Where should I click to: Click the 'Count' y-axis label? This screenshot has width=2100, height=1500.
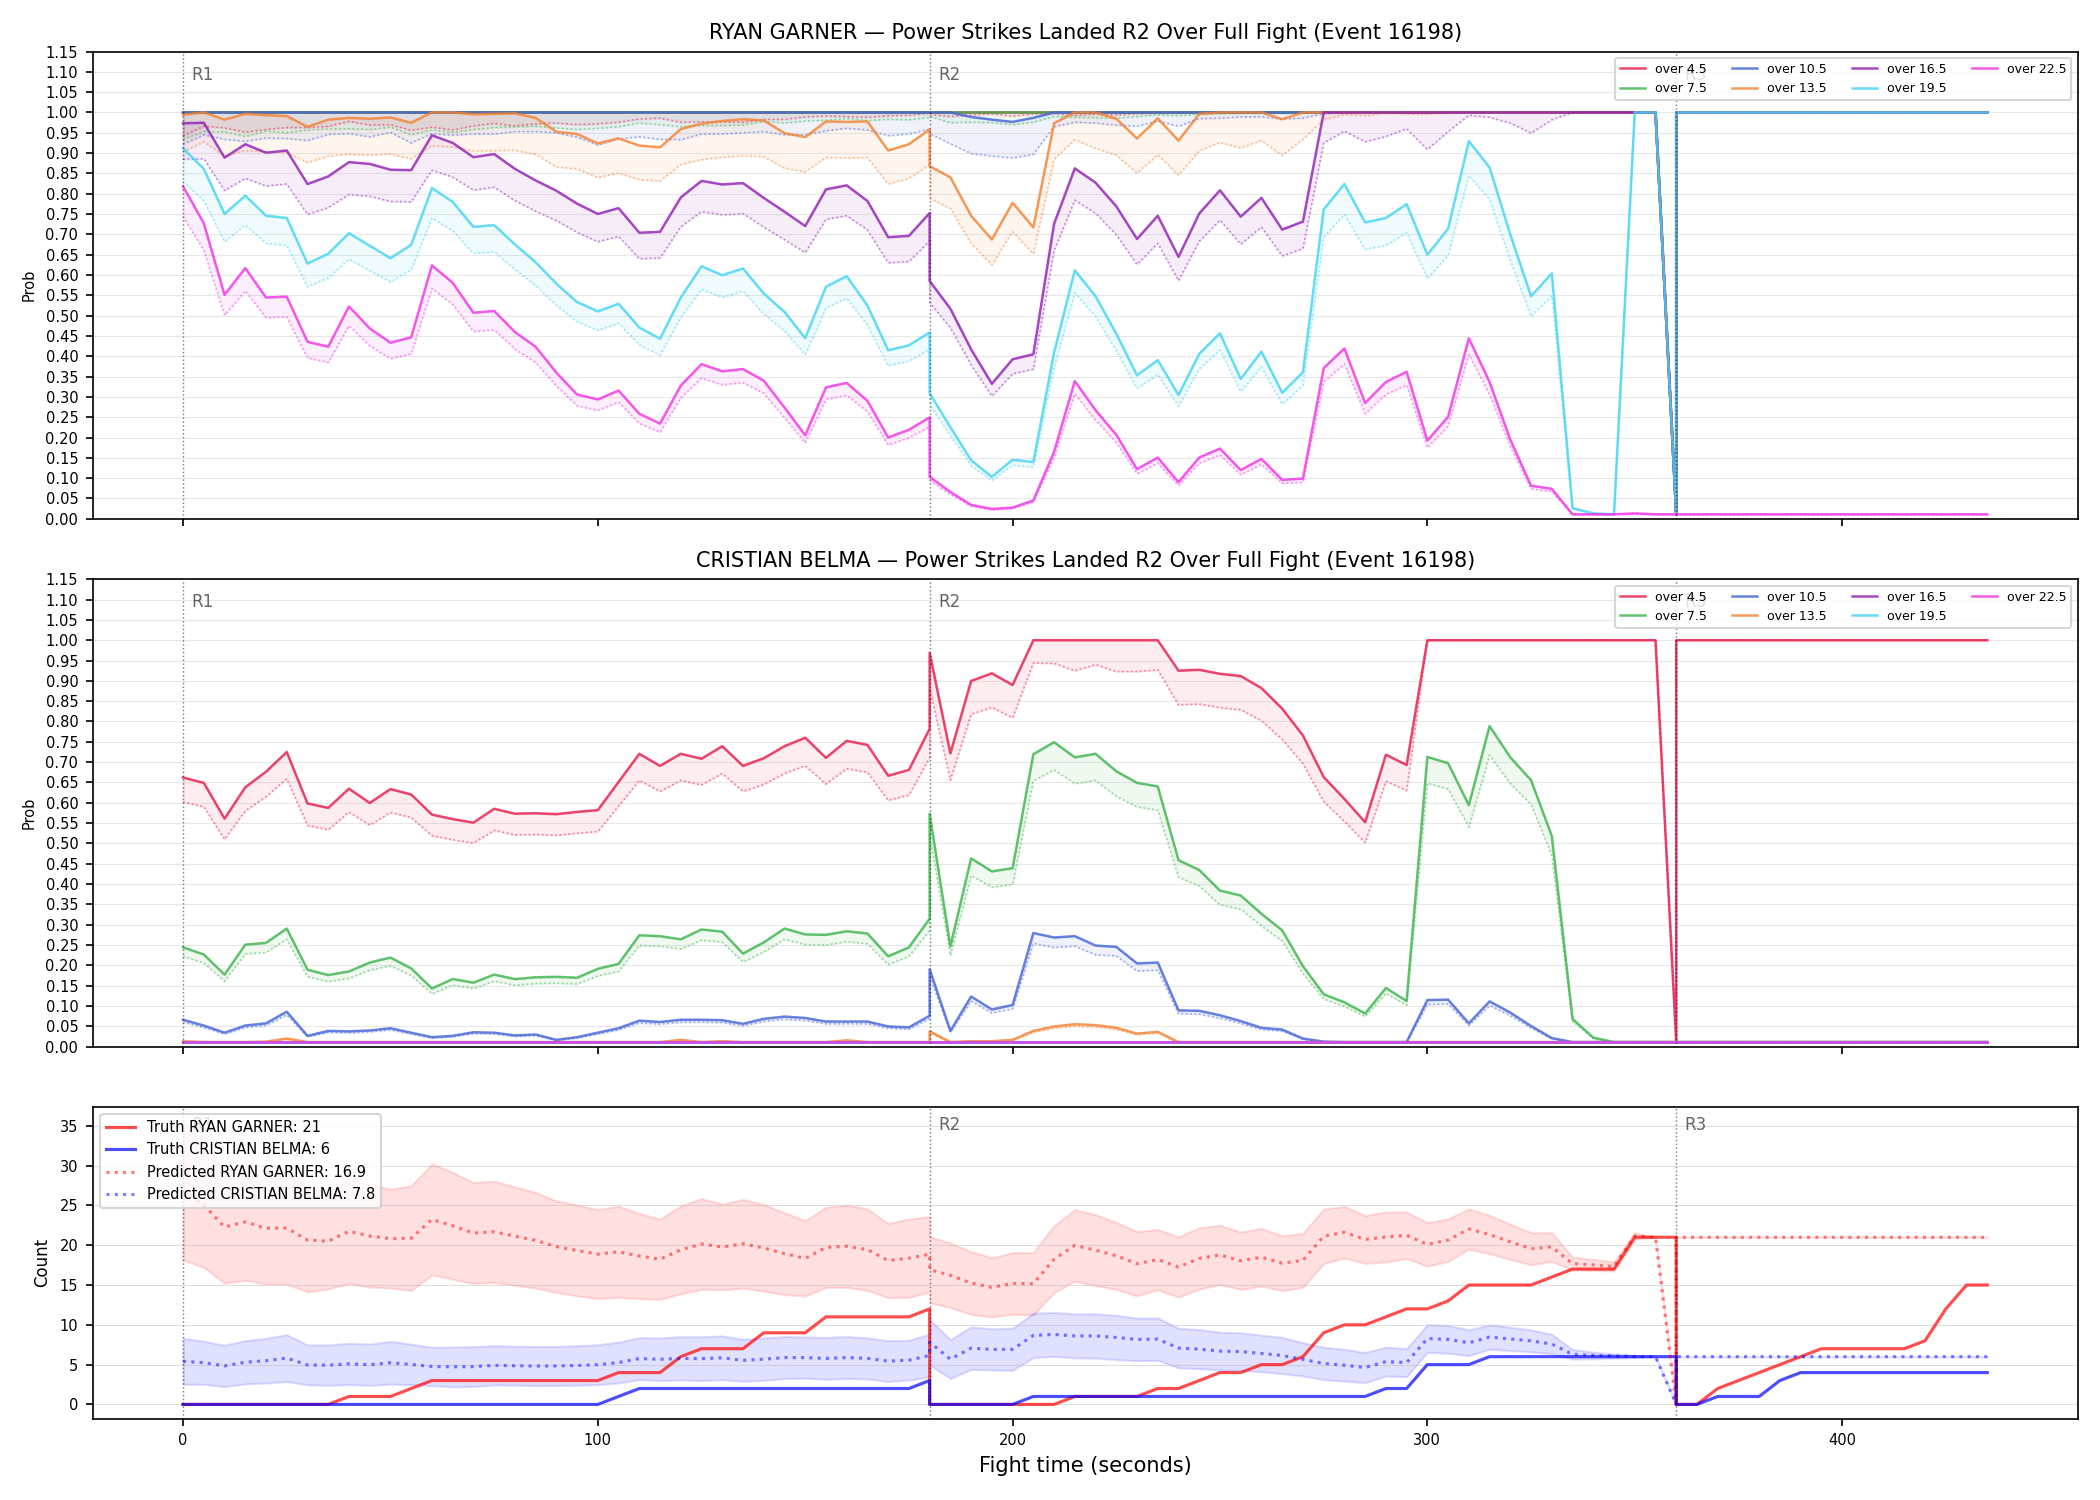coord(41,1263)
